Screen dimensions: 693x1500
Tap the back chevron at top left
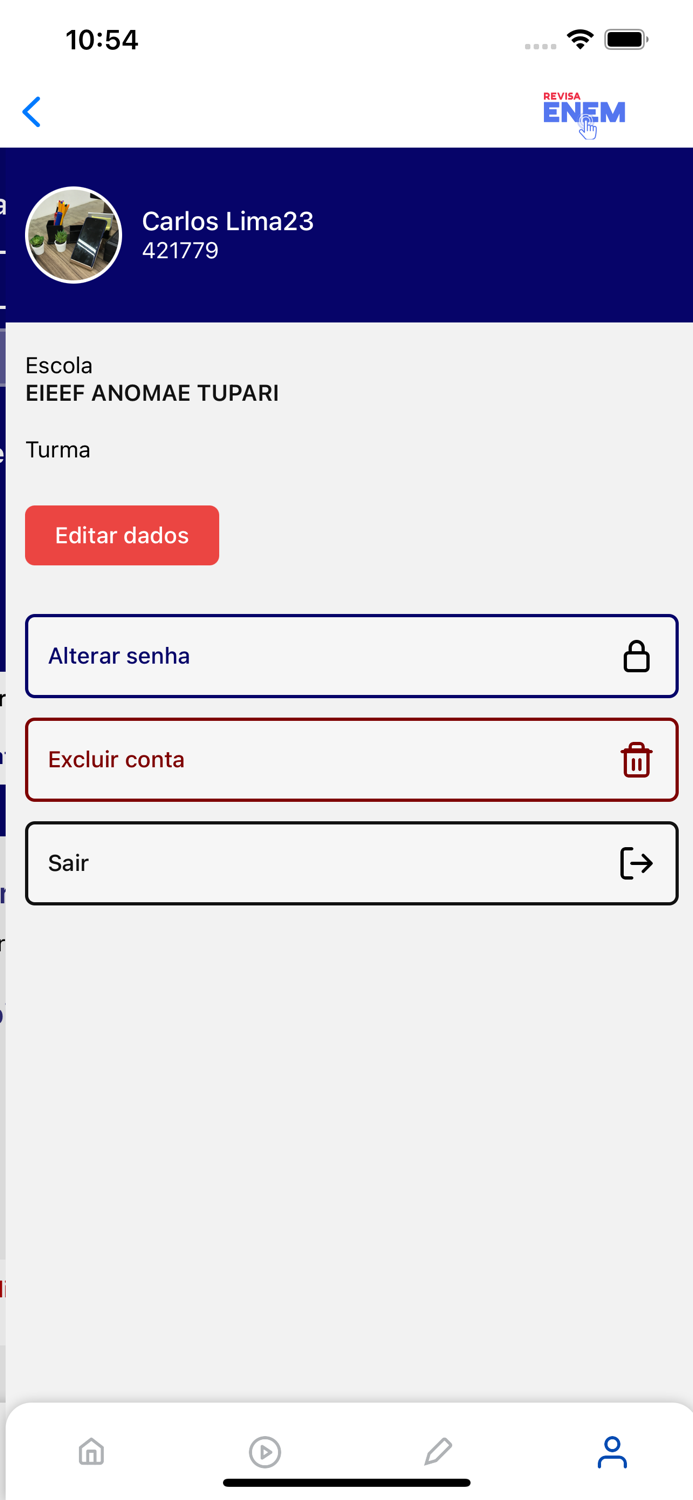tap(31, 112)
